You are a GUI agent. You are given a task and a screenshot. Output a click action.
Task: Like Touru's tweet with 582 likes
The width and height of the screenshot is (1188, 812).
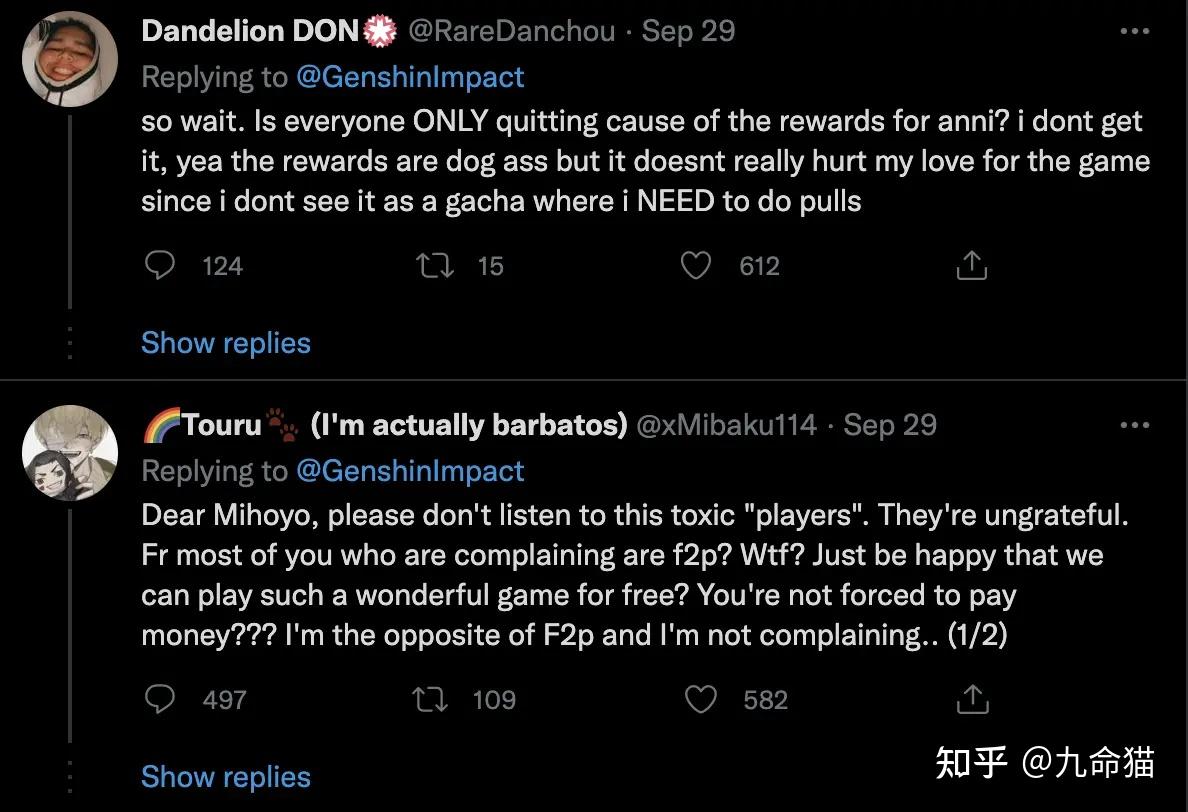[x=700, y=700]
